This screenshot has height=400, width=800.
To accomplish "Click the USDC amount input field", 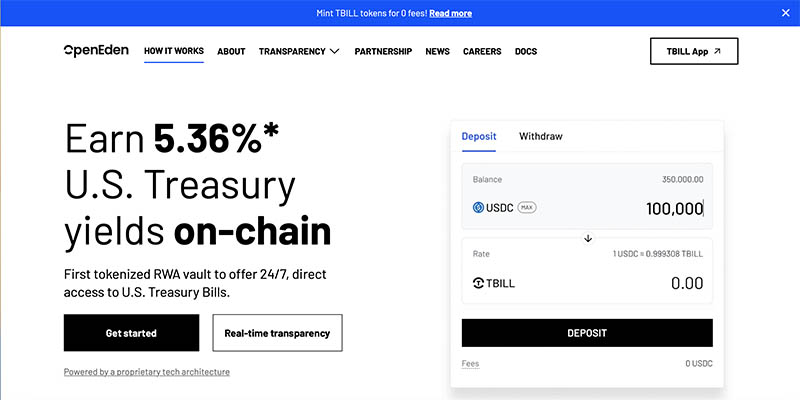I will coord(640,208).
